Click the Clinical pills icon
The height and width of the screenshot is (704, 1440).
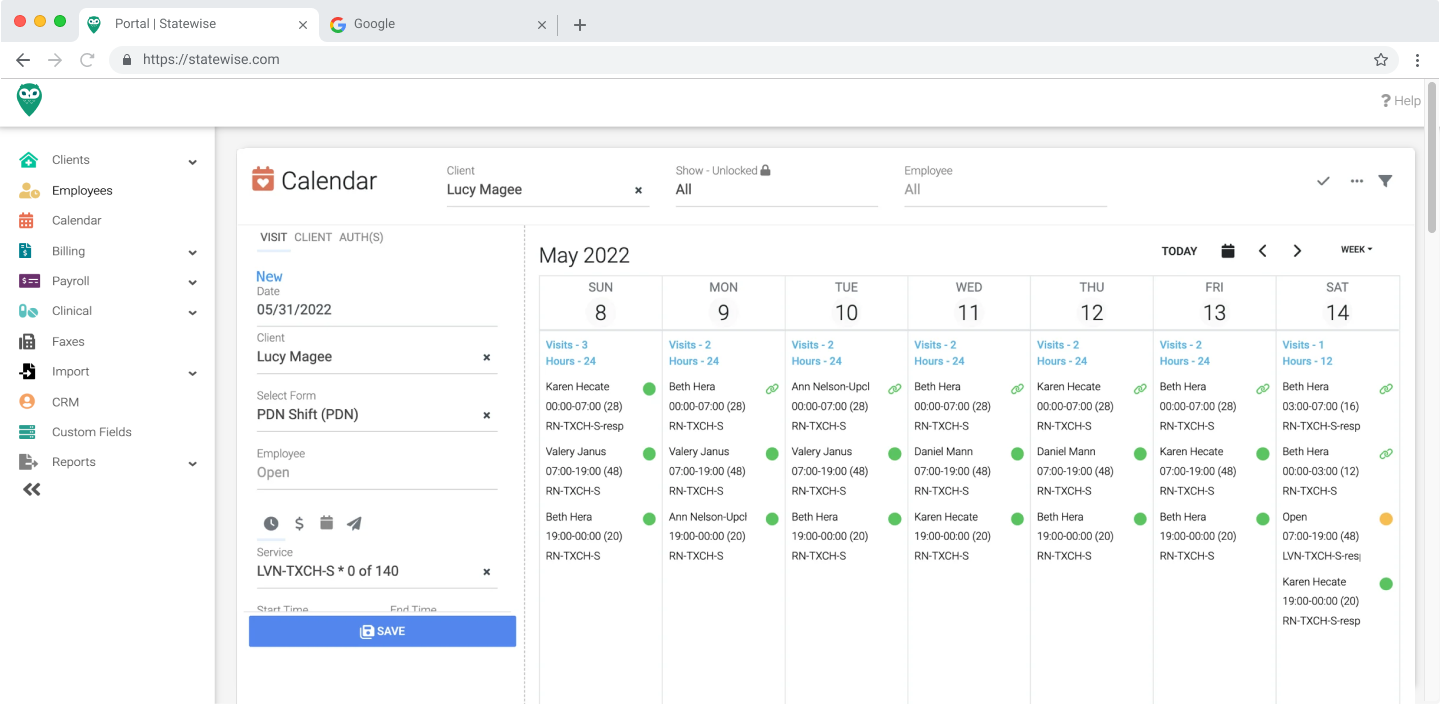click(x=28, y=311)
